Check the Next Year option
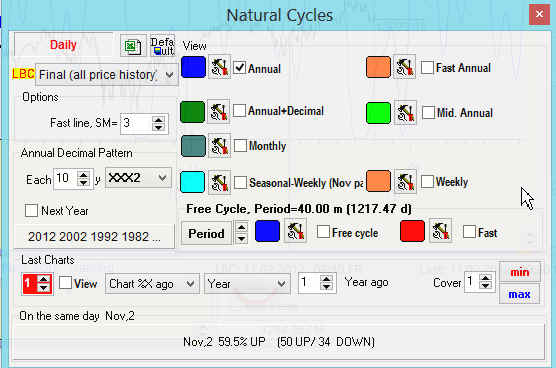556x368 pixels. pos(31,210)
